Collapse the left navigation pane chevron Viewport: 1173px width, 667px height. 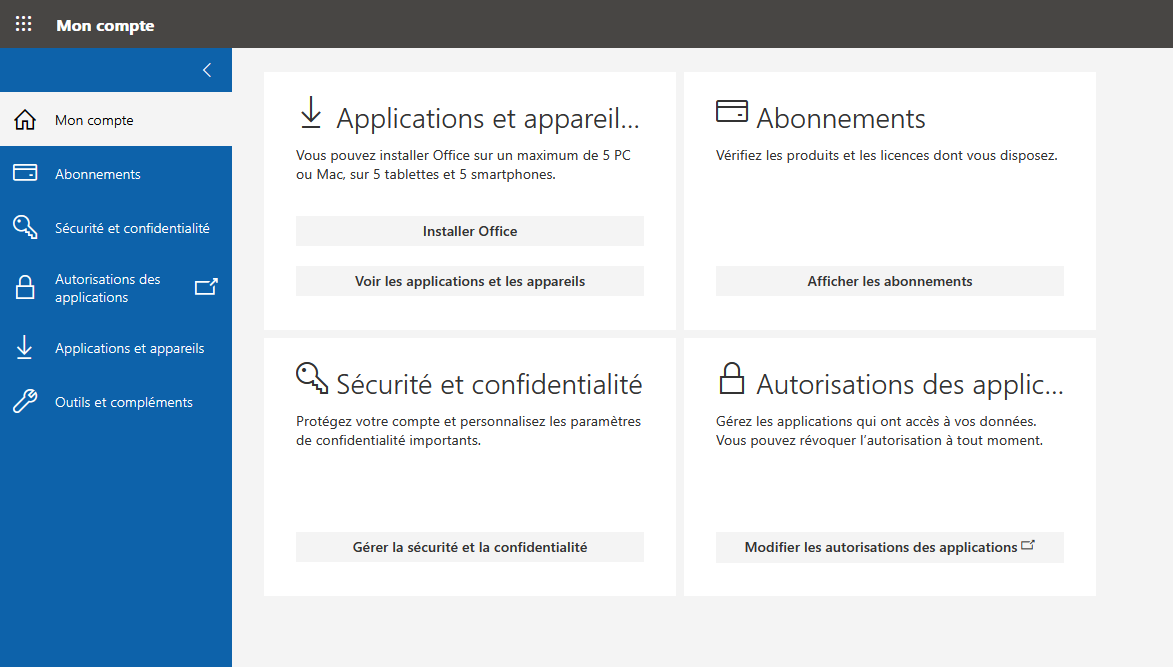pyautogui.click(x=207, y=70)
